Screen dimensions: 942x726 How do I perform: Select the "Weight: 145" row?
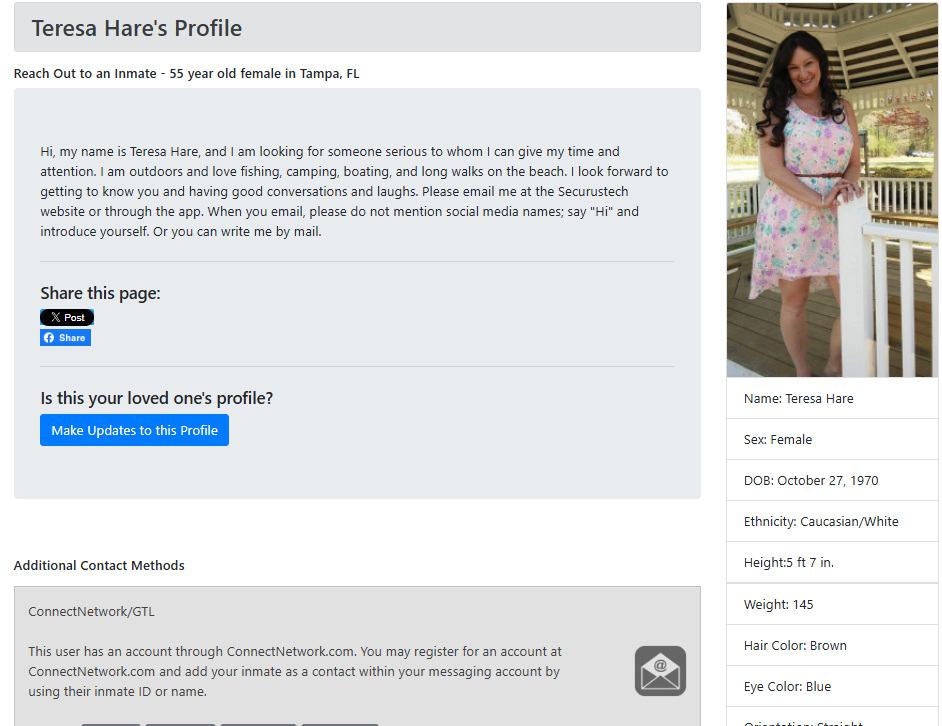click(x=832, y=604)
